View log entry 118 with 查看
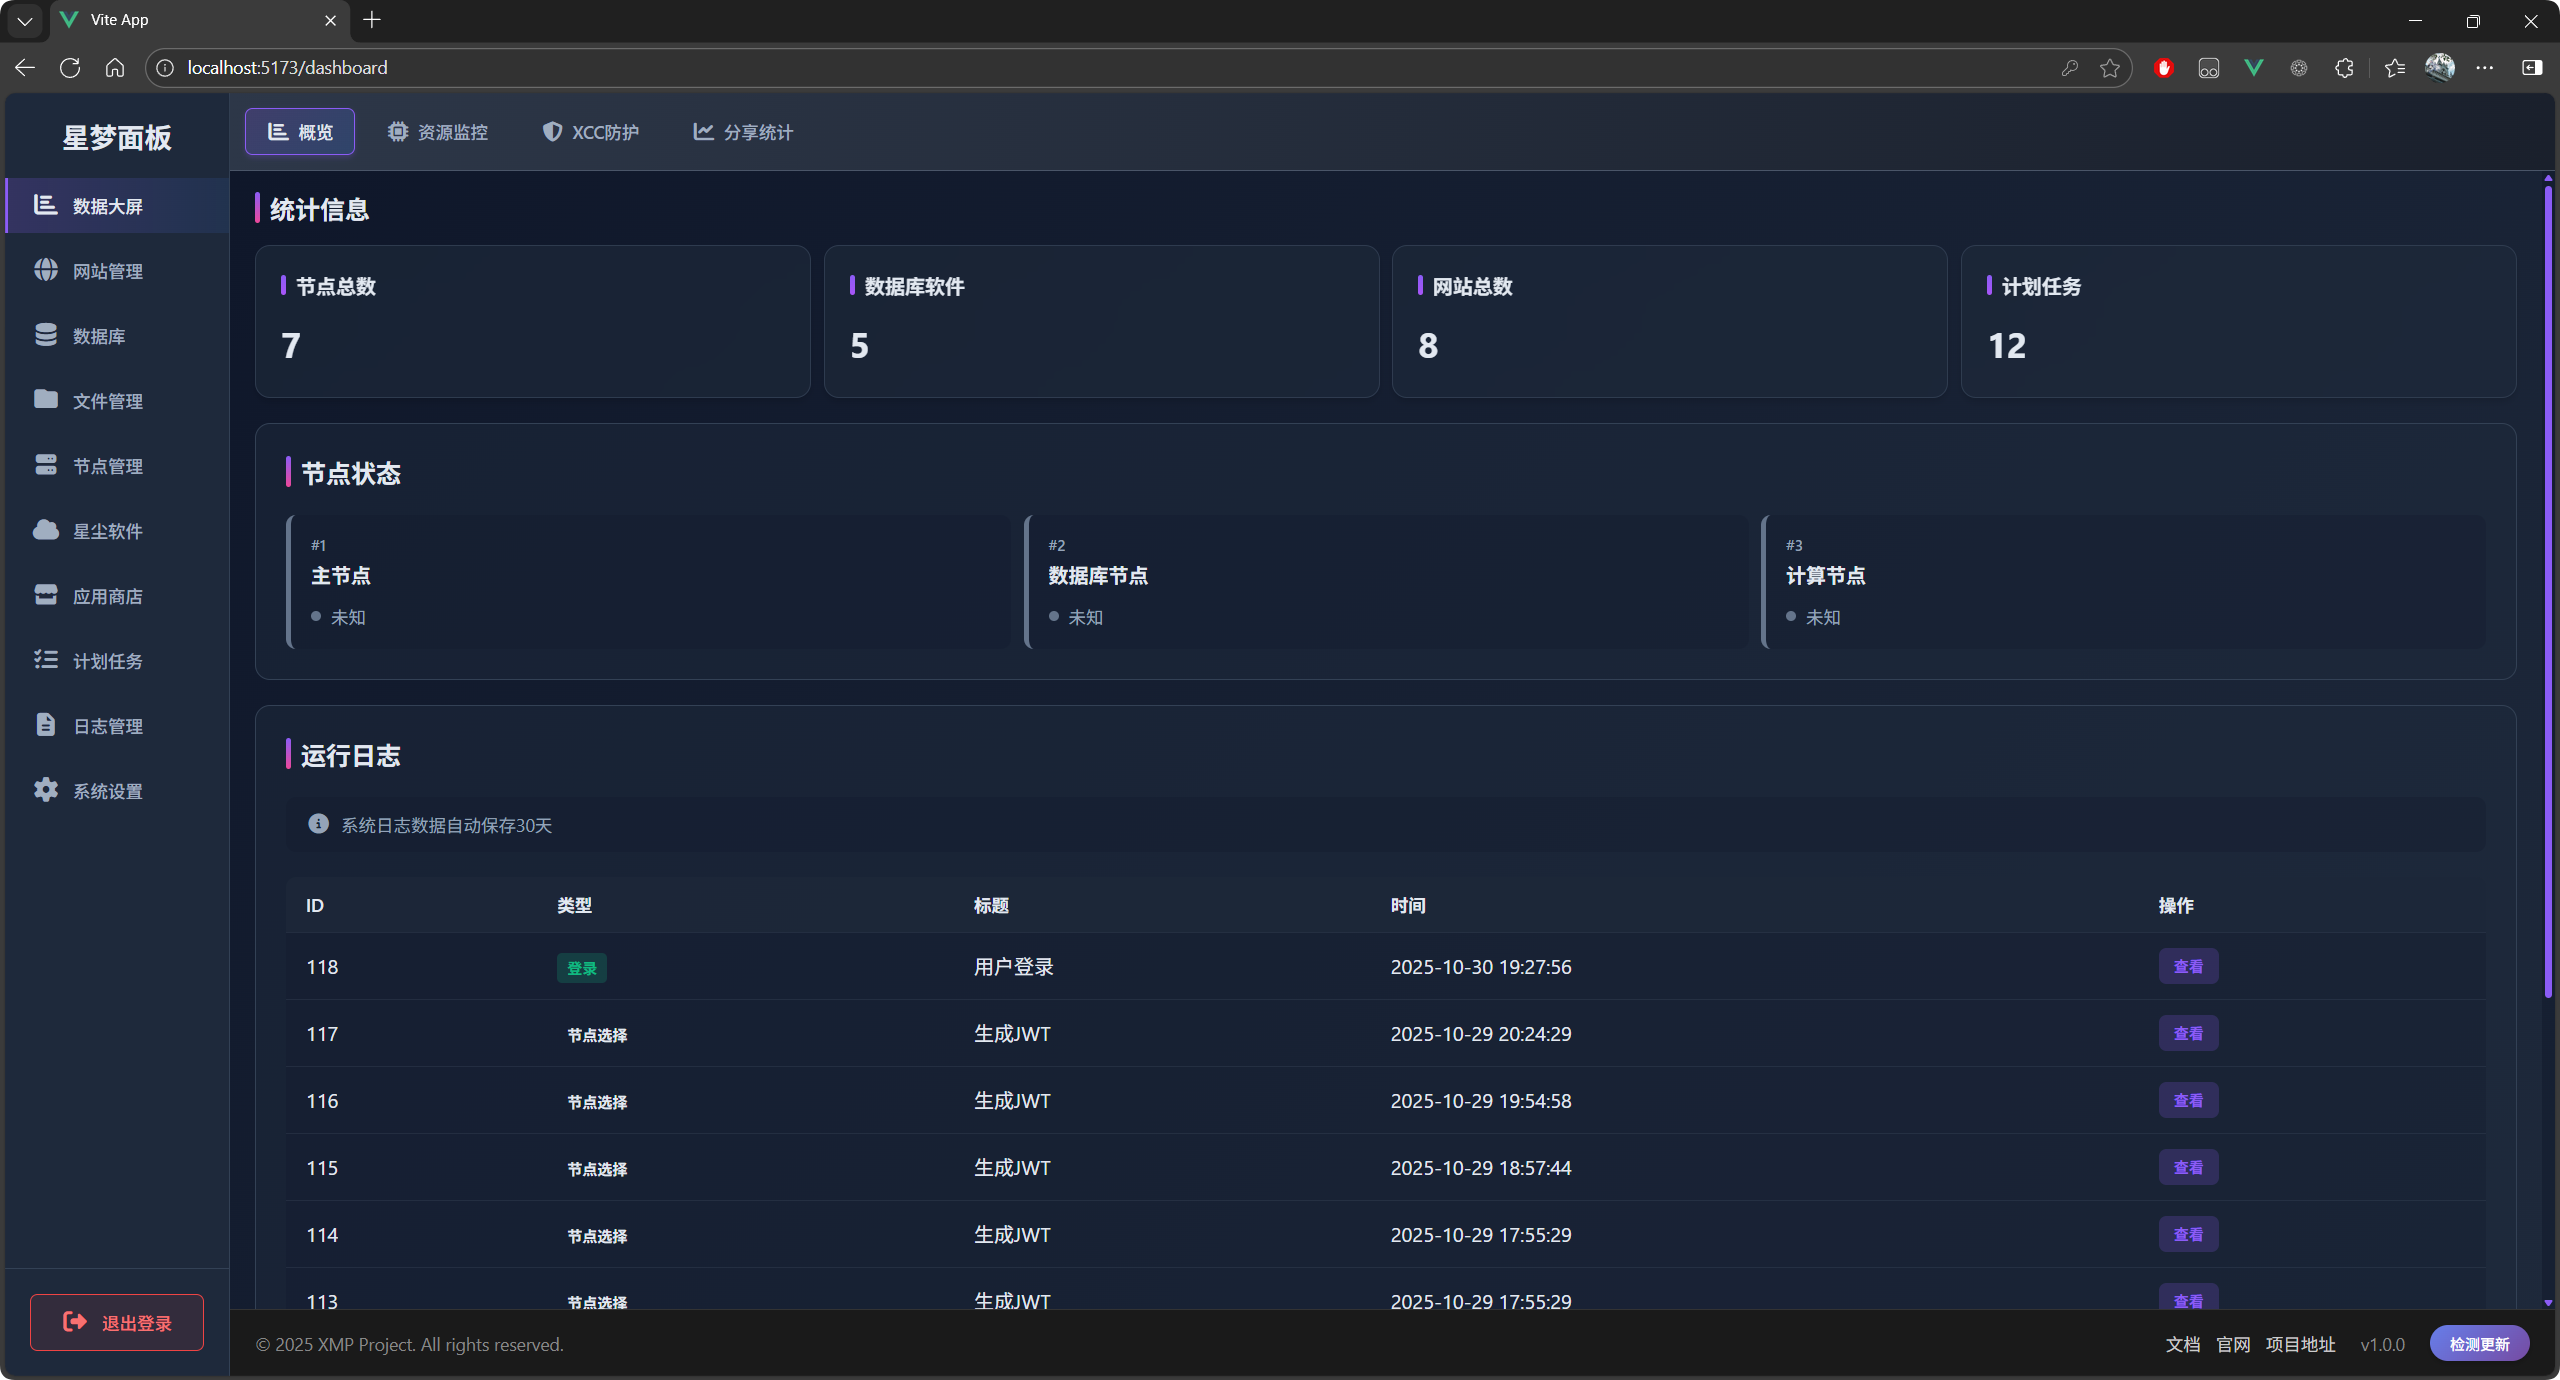The width and height of the screenshot is (2560, 1380). pos(2187,967)
